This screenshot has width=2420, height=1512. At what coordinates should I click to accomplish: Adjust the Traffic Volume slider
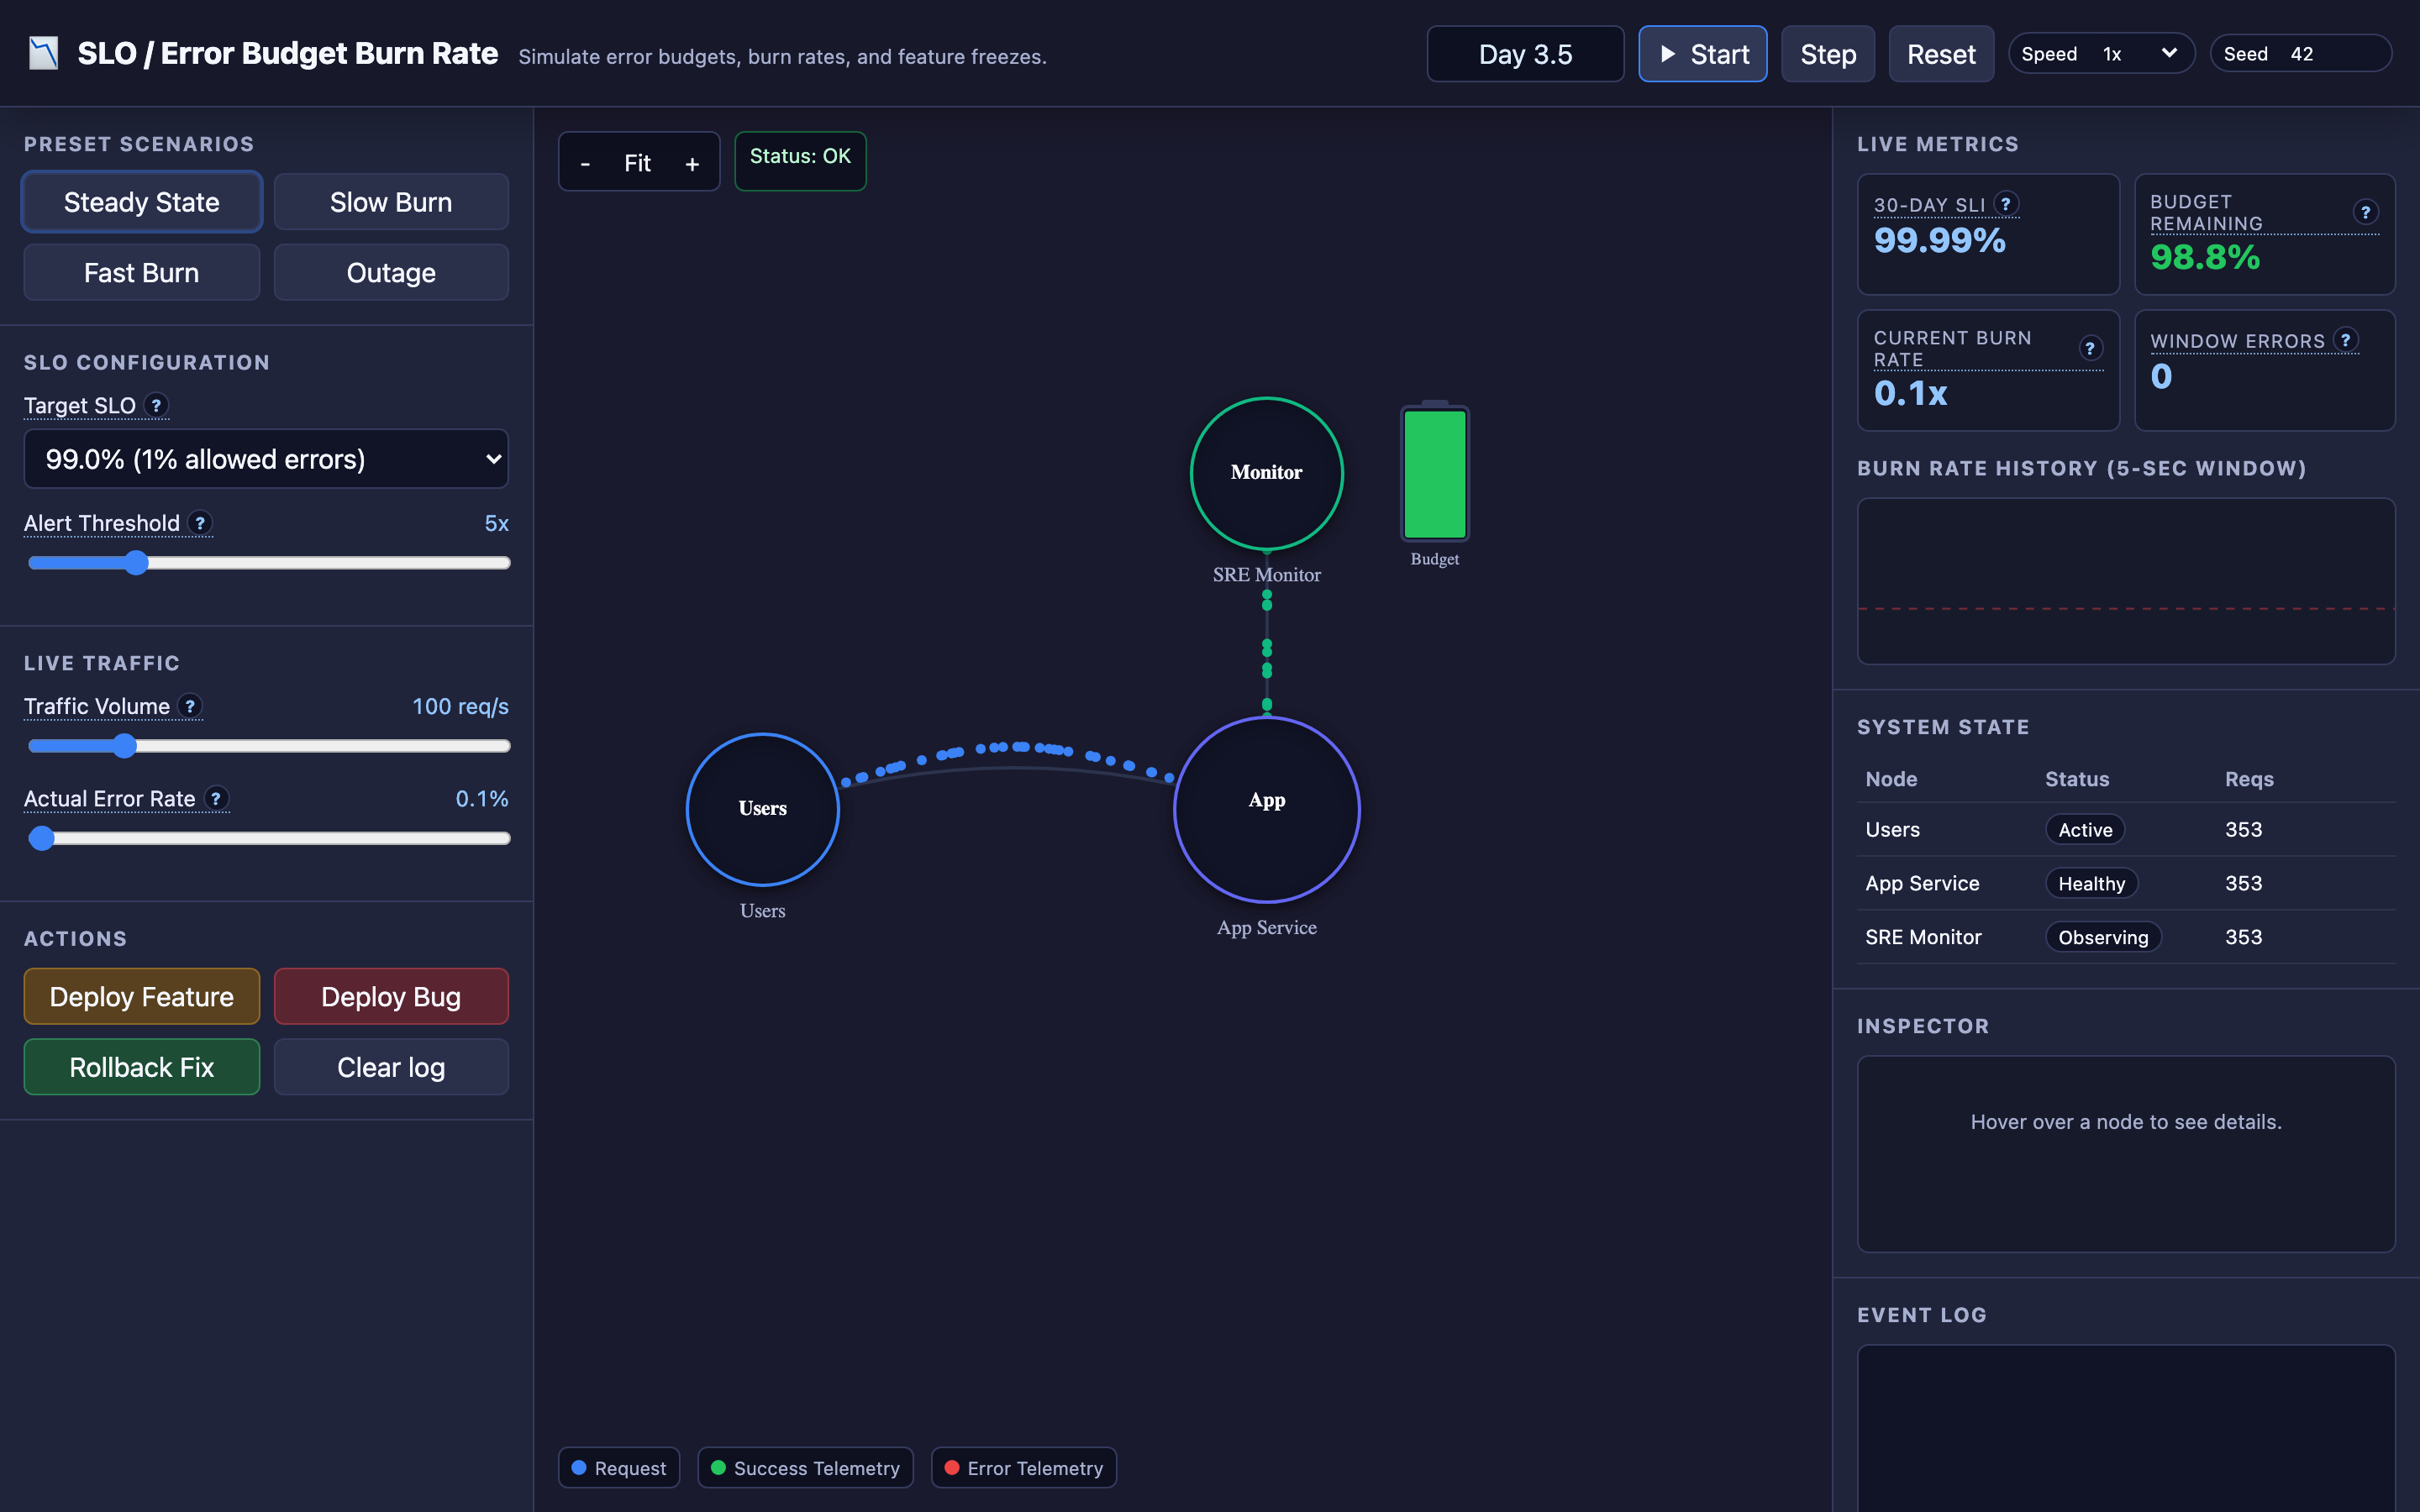268,746
